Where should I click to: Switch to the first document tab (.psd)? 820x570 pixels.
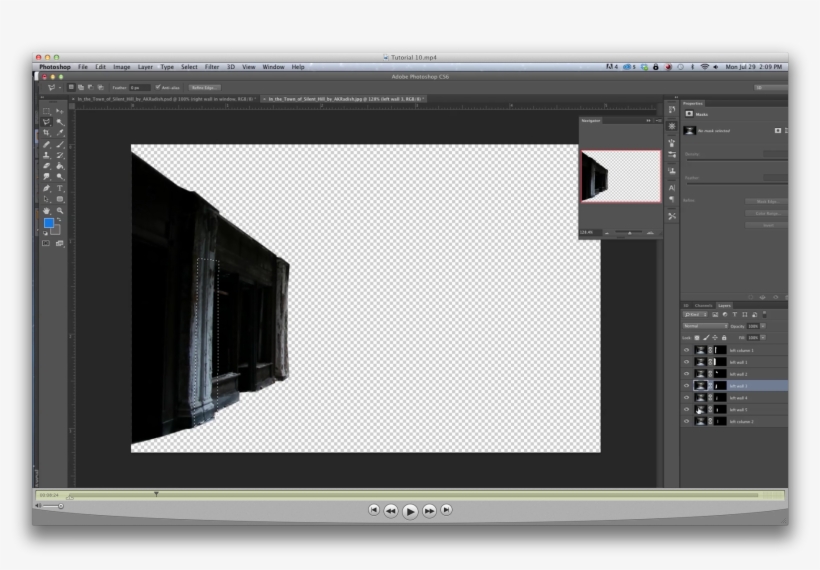click(165, 99)
